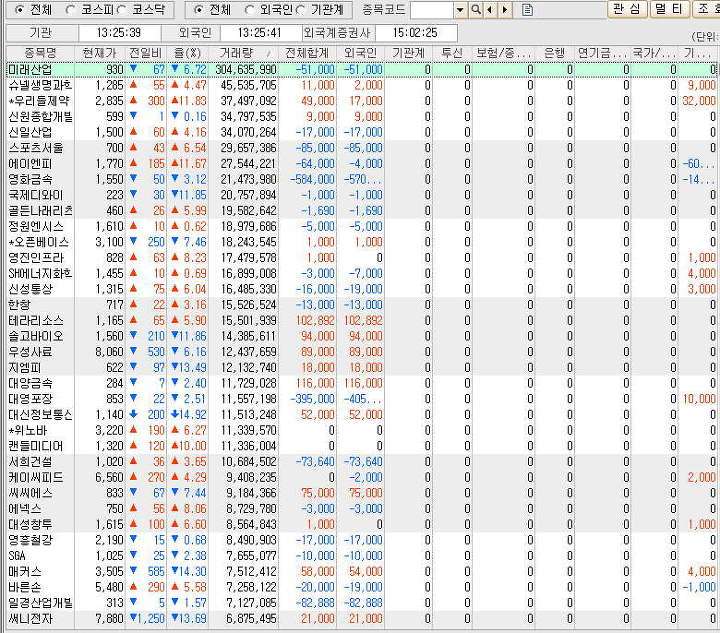Select the 대신정보통신 row
This screenshot has height=633, width=720.
tap(361, 415)
